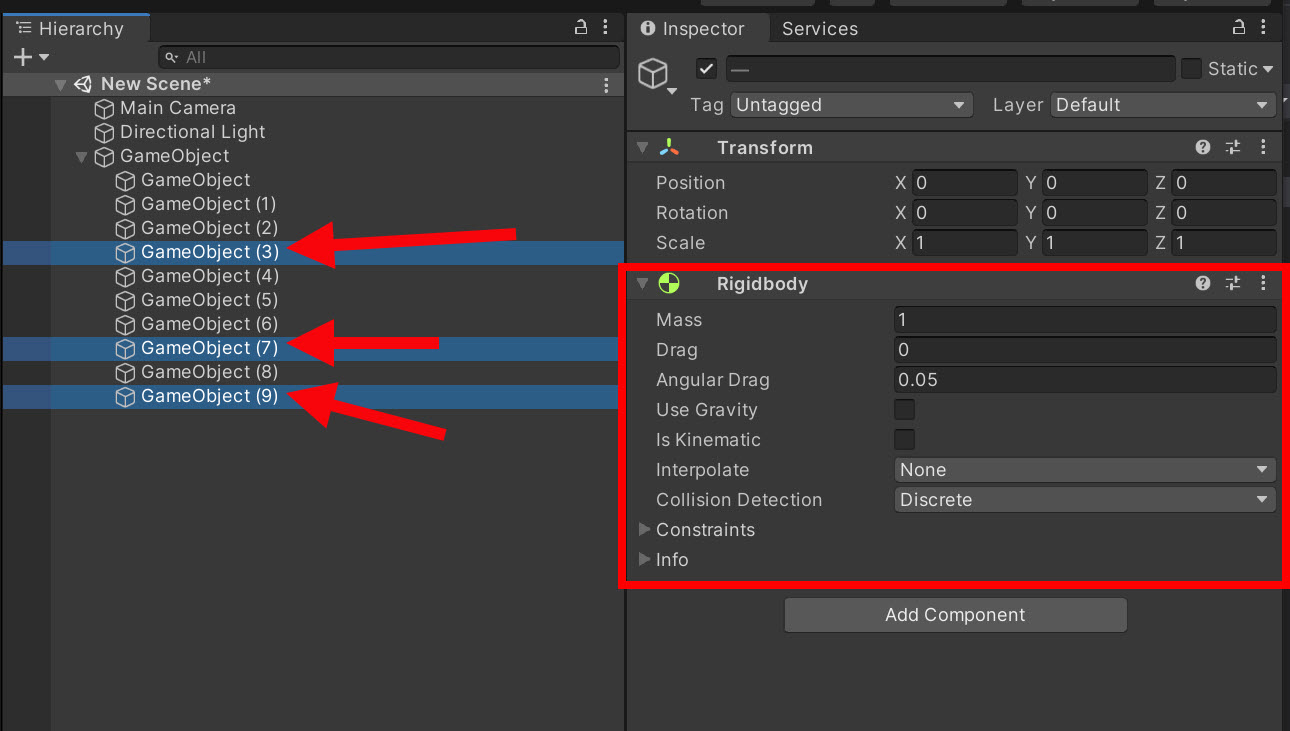Switch to the Services tab
Image resolution: width=1290 pixels, height=731 pixels.
820,29
